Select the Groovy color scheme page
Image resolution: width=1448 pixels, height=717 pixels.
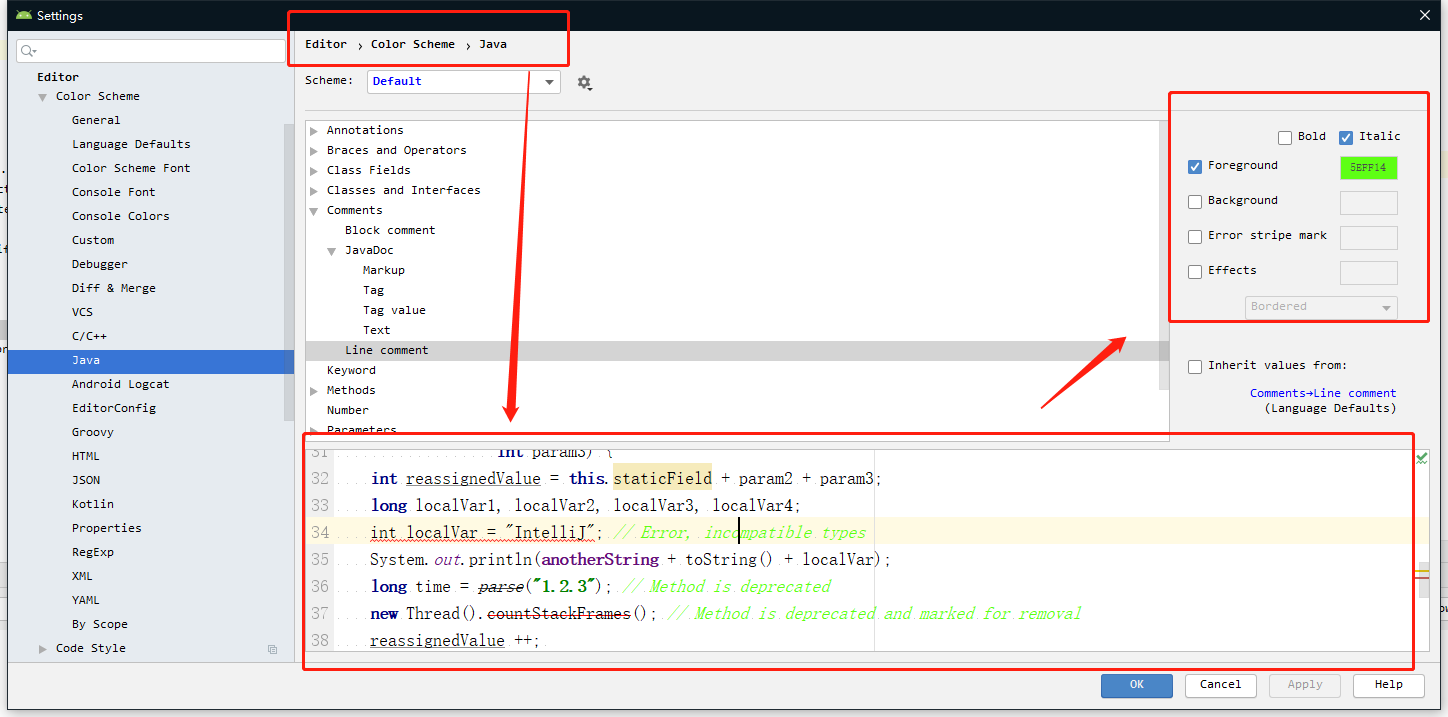(x=93, y=432)
